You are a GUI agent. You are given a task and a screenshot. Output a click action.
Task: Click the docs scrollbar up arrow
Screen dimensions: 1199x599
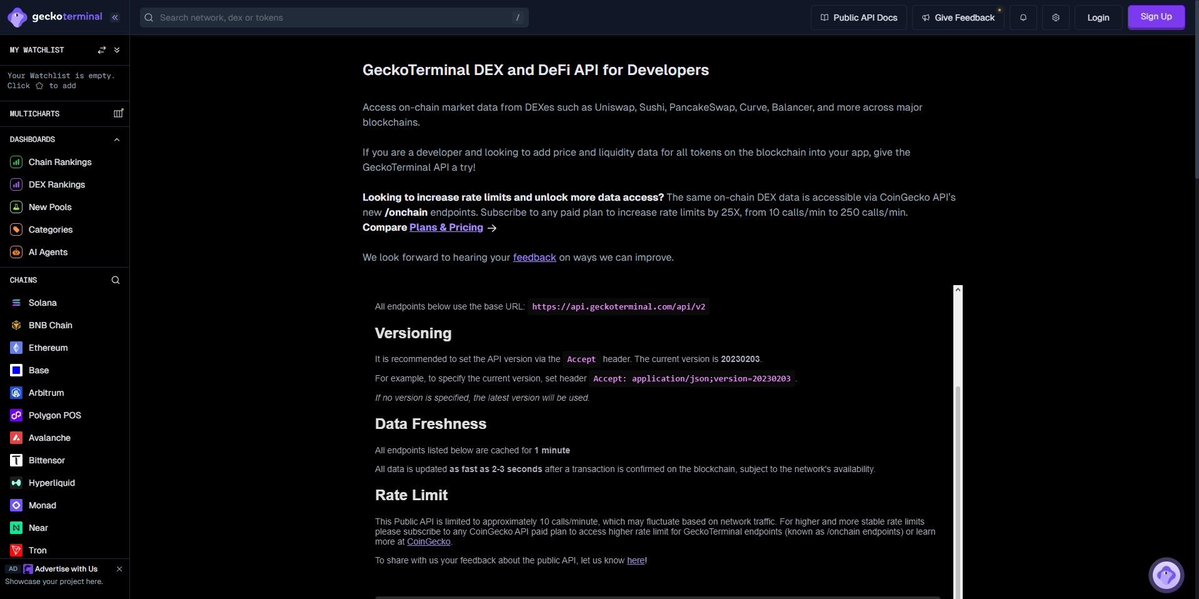[958, 290]
